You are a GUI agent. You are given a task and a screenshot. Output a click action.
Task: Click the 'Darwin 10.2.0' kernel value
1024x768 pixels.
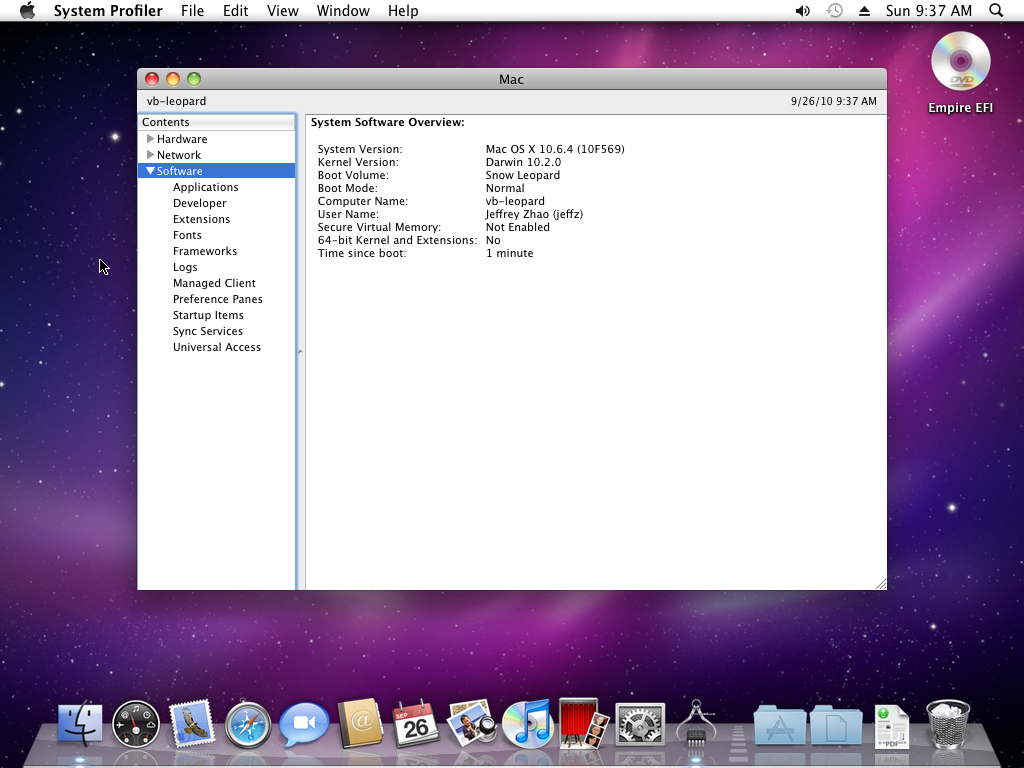click(x=523, y=162)
